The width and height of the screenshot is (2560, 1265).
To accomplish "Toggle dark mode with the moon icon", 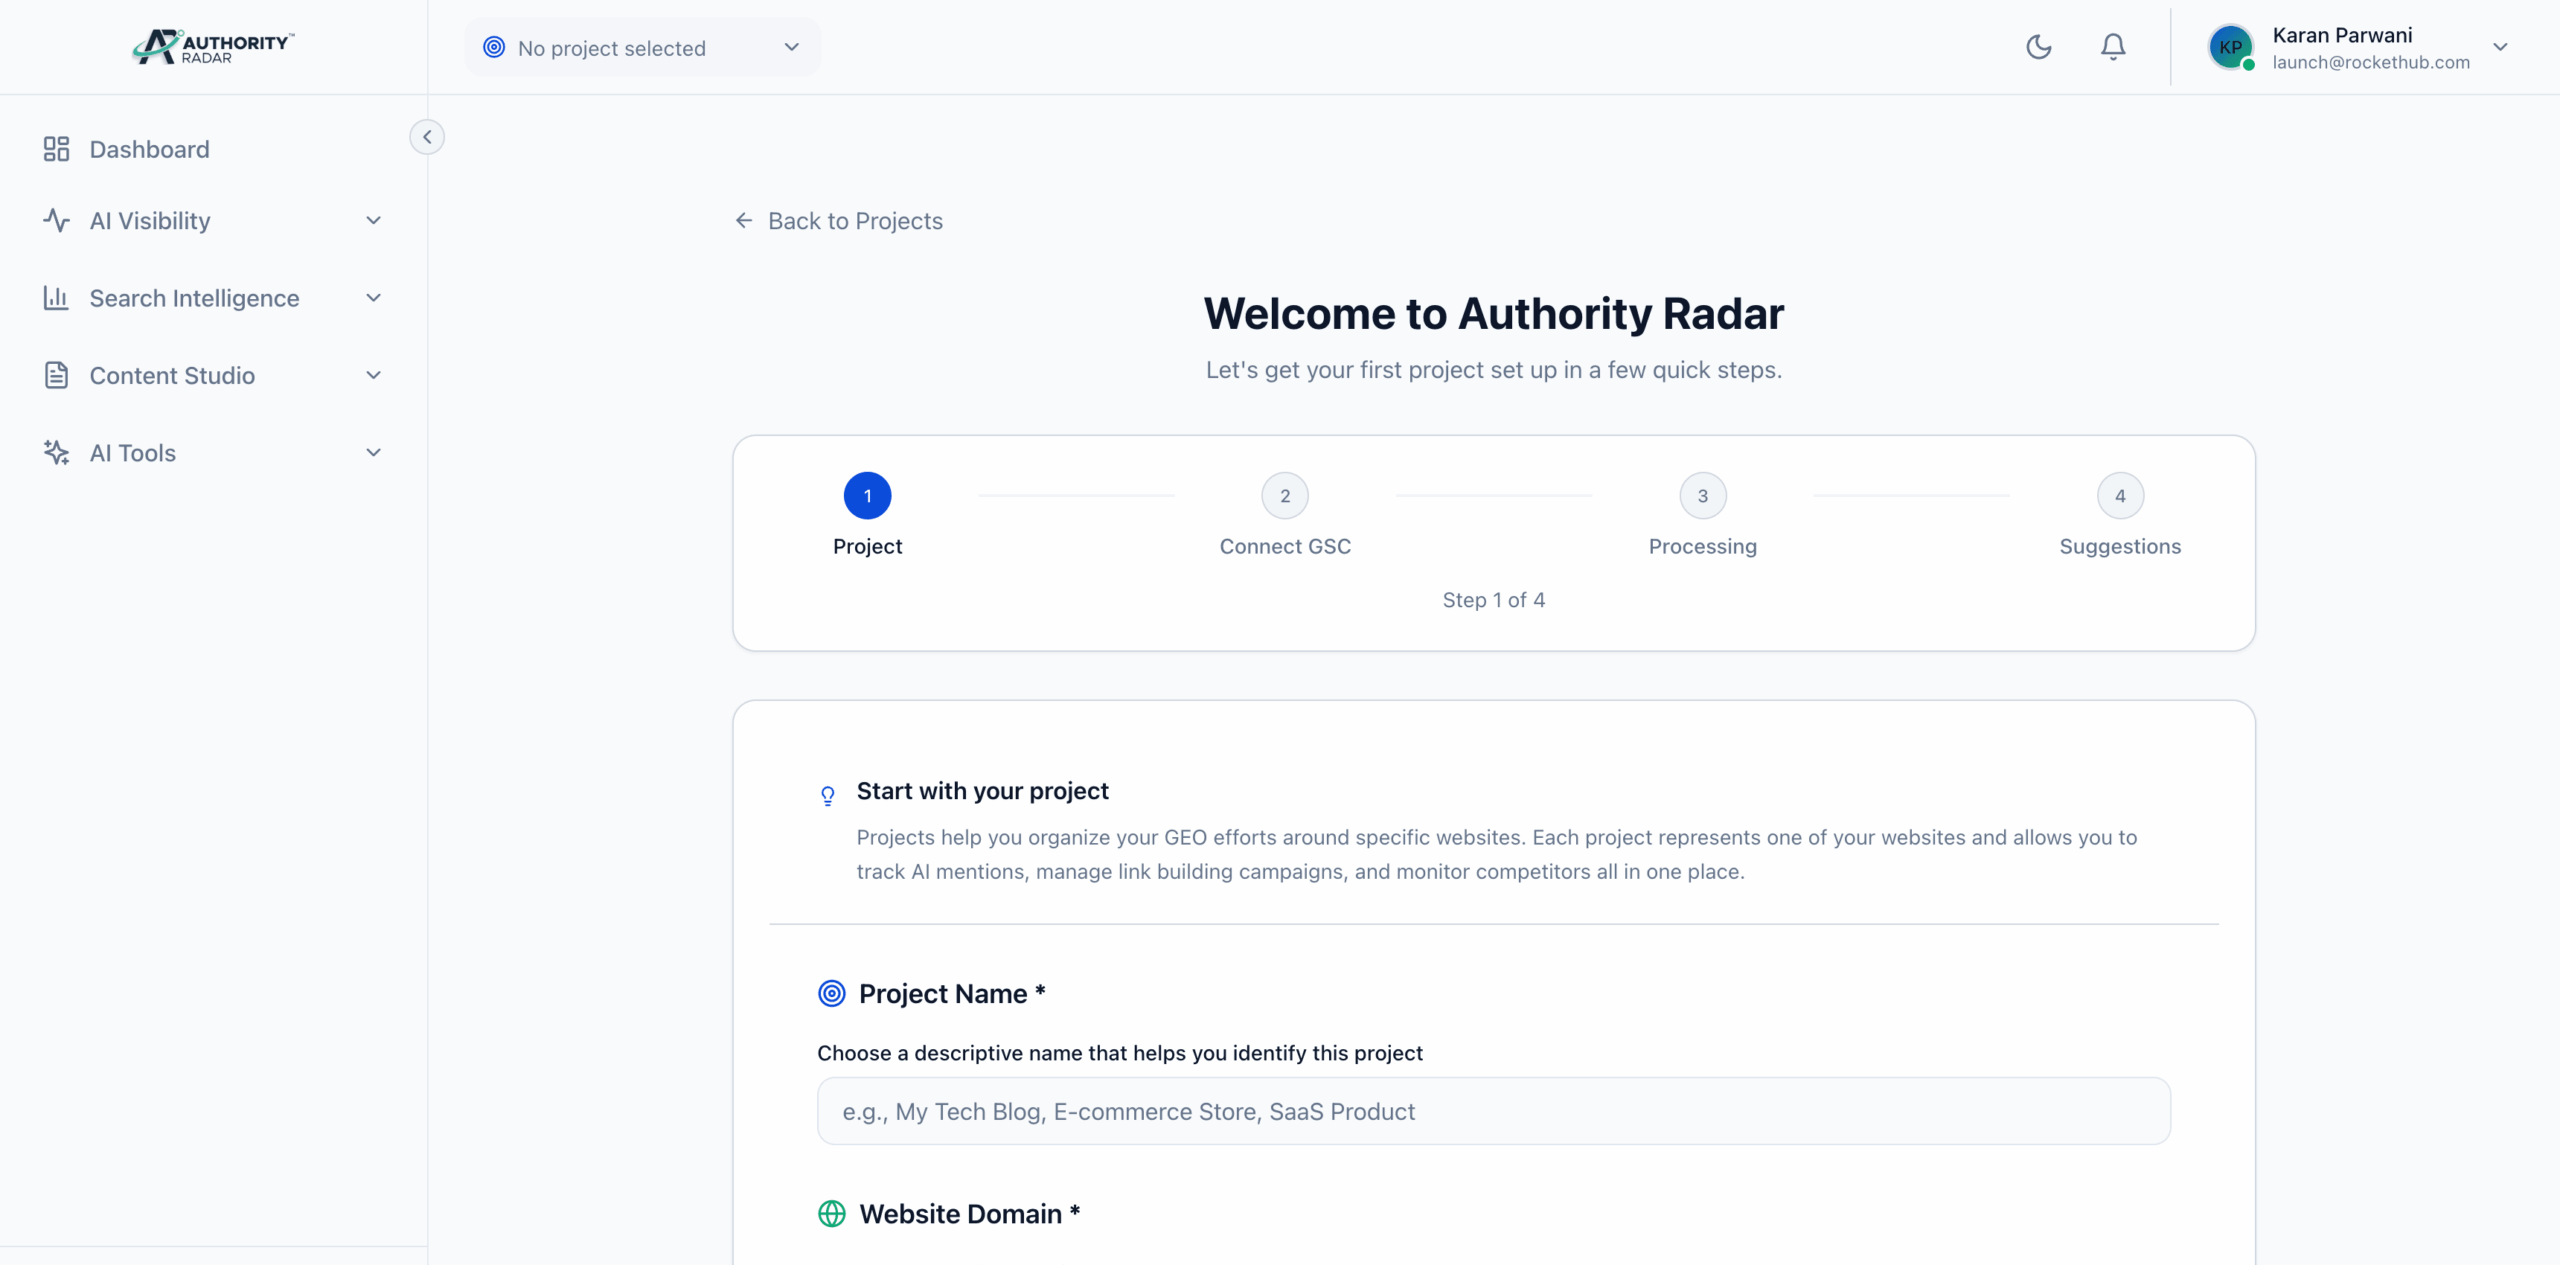I will (x=2038, y=47).
